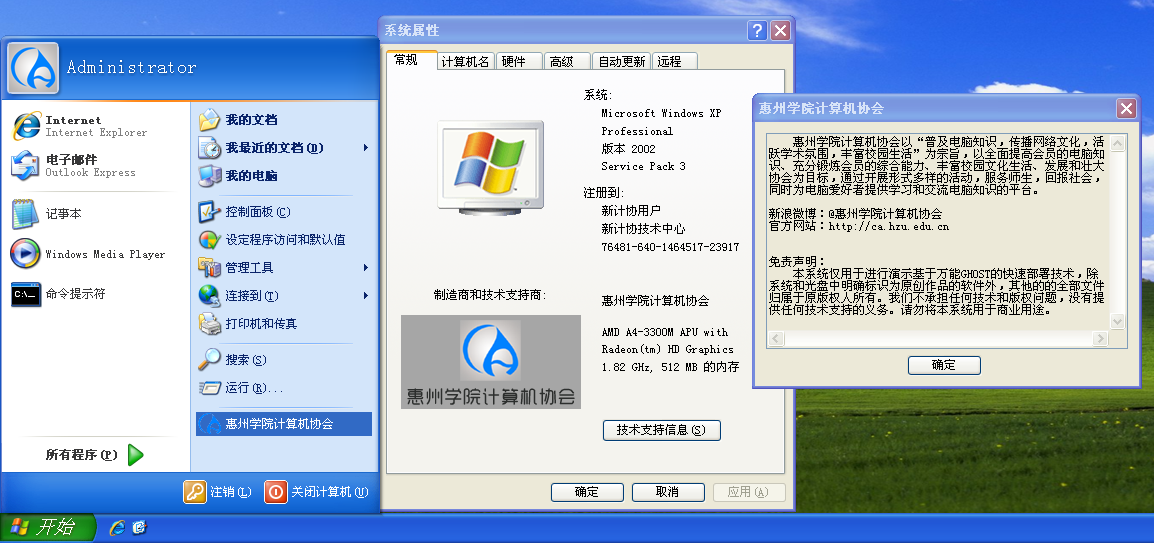Click scroll up arrow in info text box
The height and width of the screenshot is (543, 1154).
tap(1117, 143)
